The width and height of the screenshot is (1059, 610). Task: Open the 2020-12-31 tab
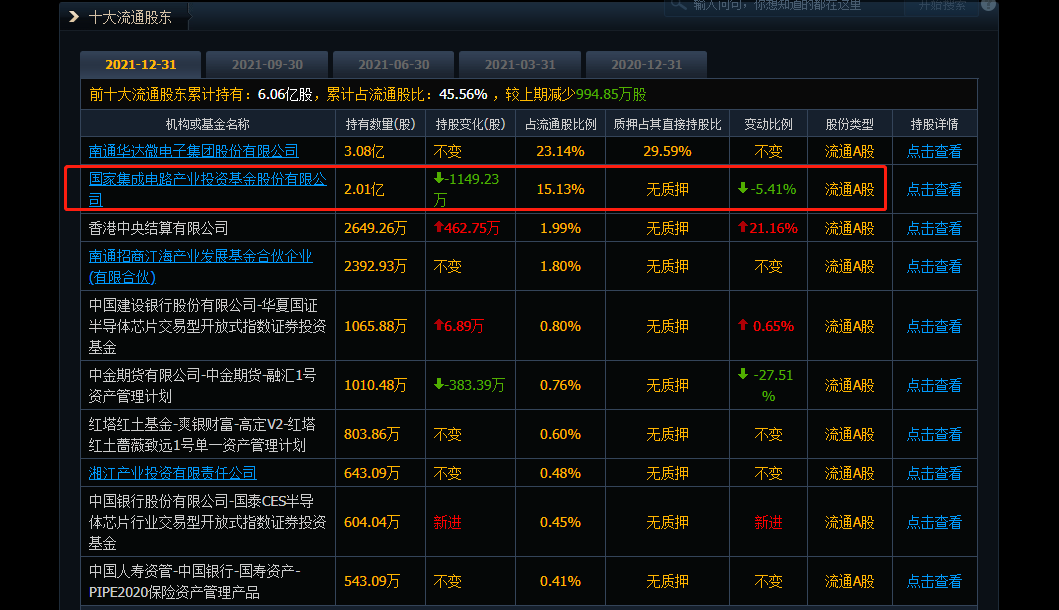(x=646, y=65)
